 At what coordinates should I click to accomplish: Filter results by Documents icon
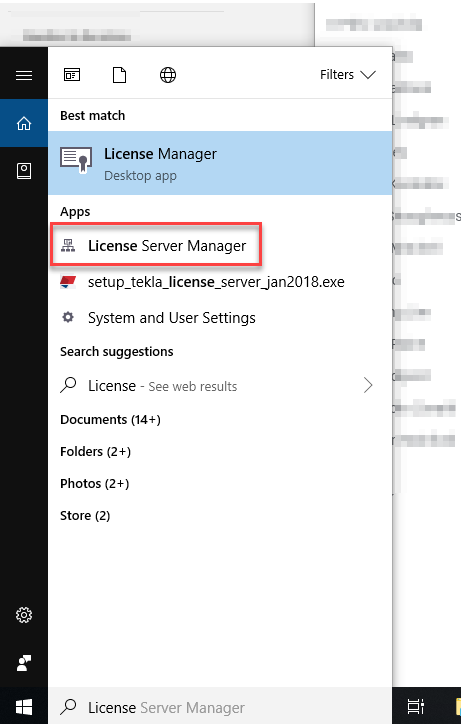click(x=120, y=74)
